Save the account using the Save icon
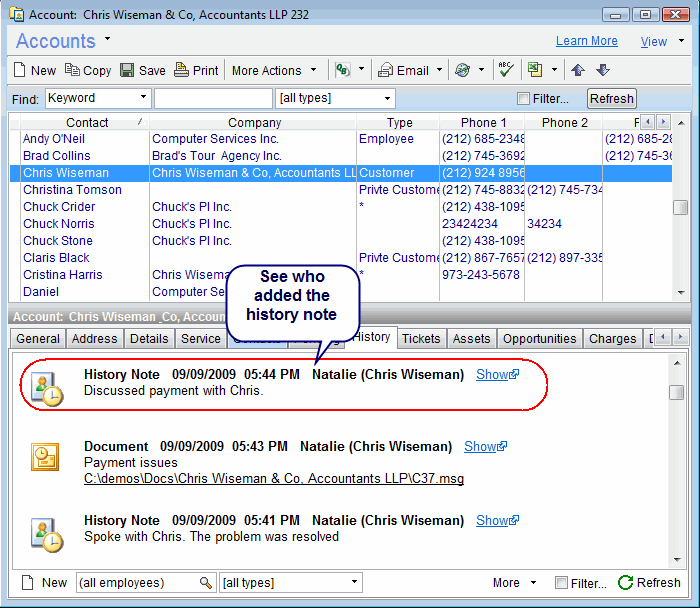 (127, 71)
